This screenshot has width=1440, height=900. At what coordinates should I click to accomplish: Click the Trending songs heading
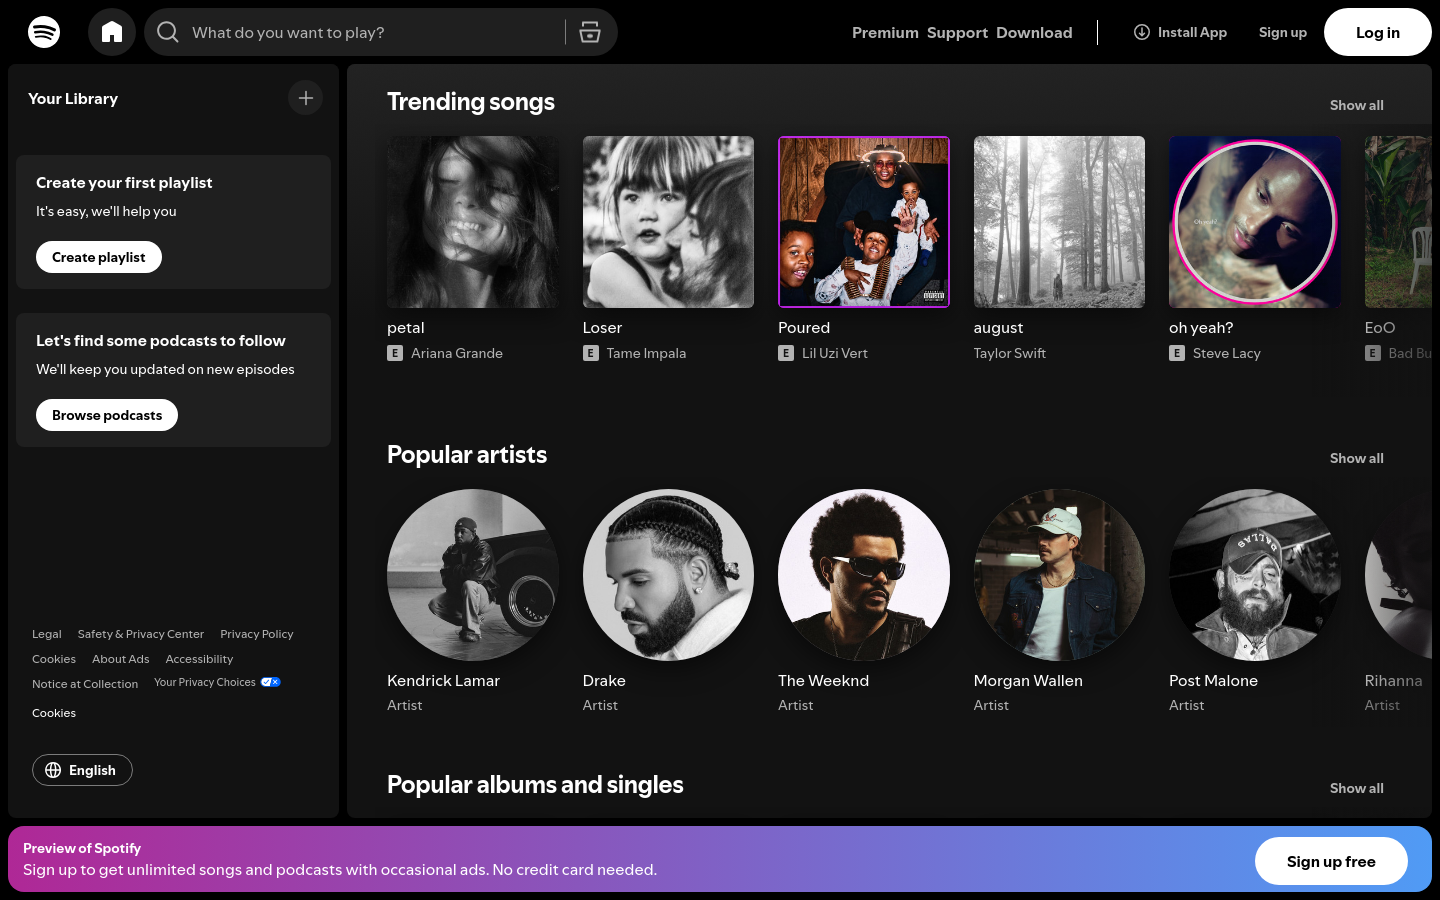click(471, 102)
